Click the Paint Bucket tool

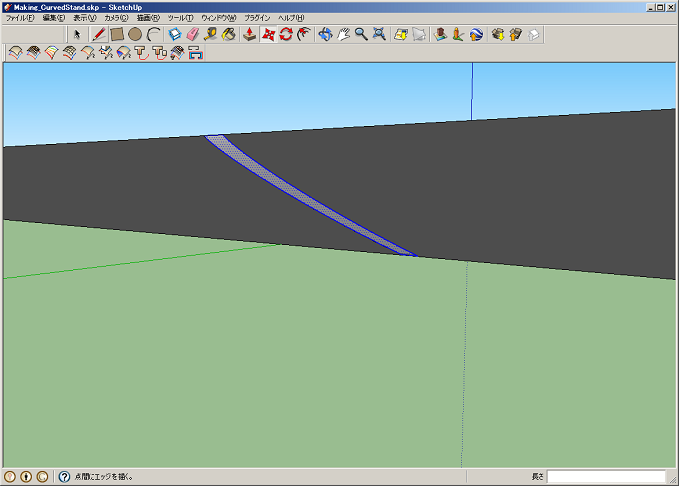click(x=229, y=34)
